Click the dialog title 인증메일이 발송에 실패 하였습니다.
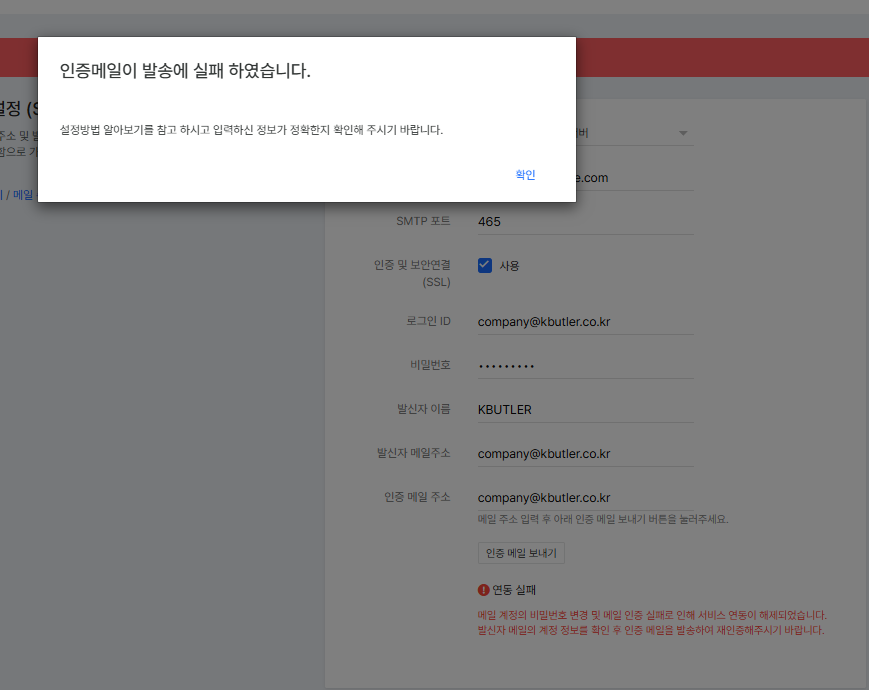Image resolution: width=869 pixels, height=690 pixels. click(185, 71)
